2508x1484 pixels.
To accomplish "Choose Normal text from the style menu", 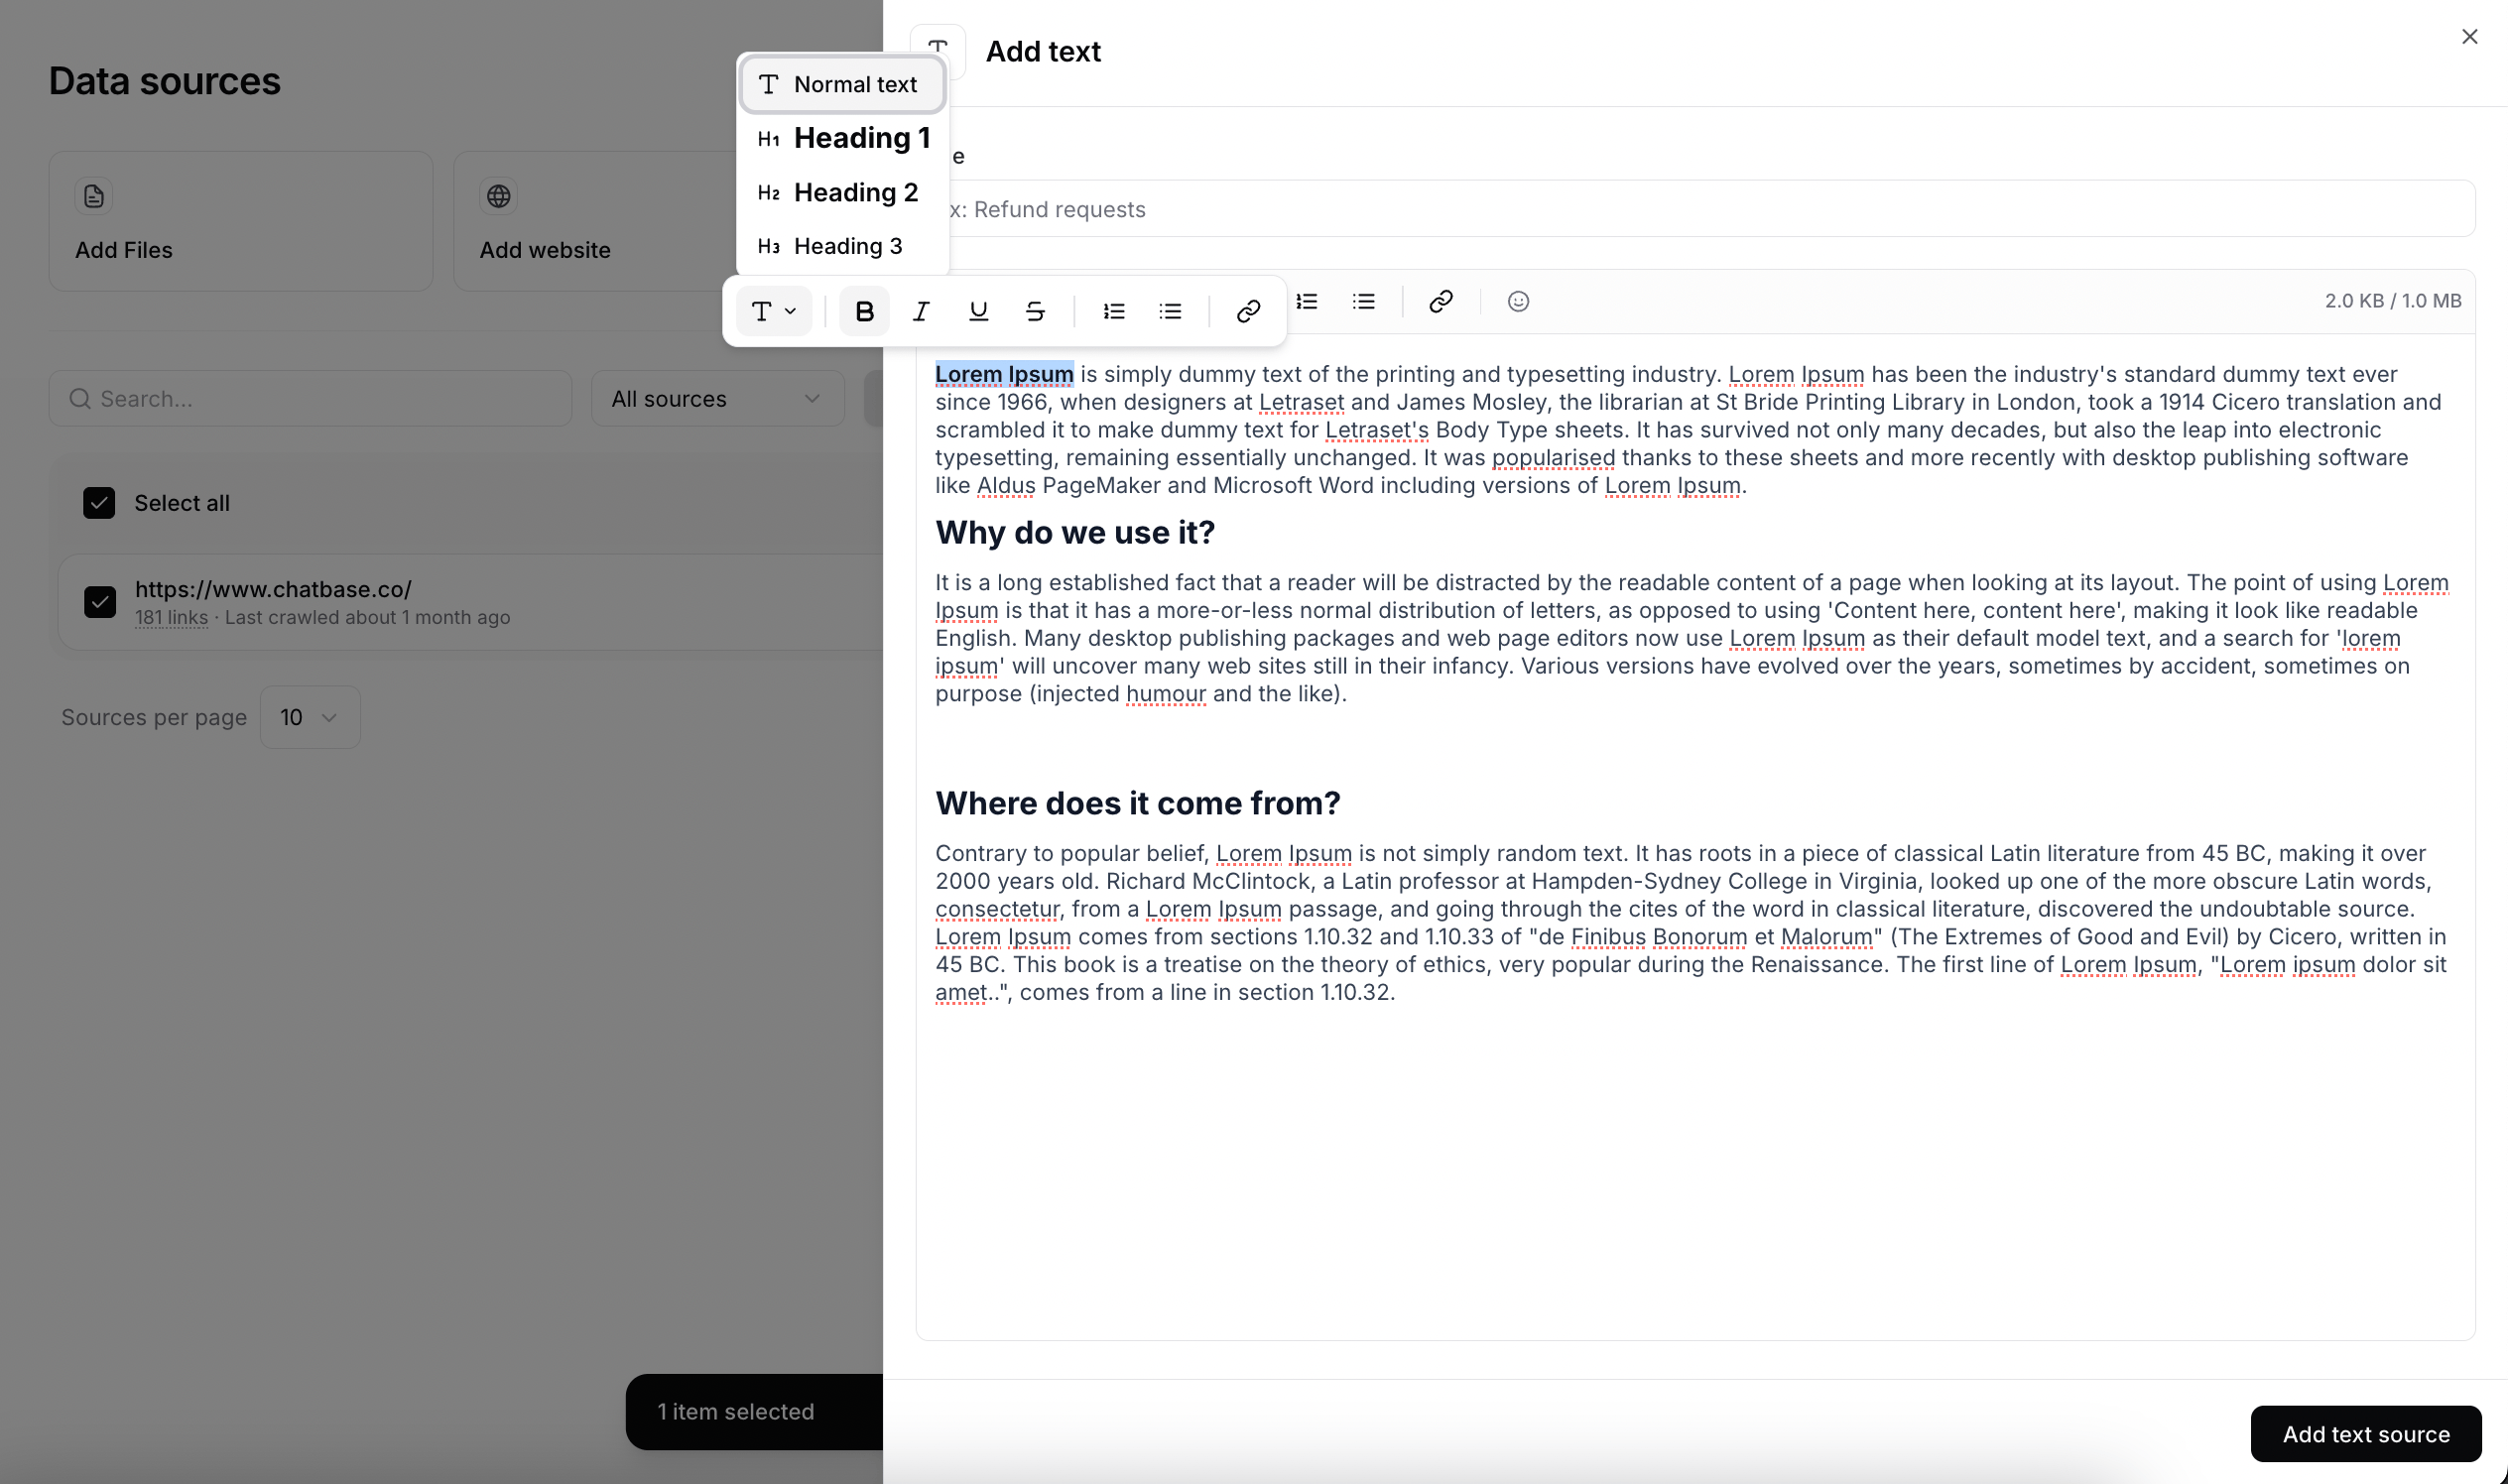I will pyautogui.click(x=842, y=85).
